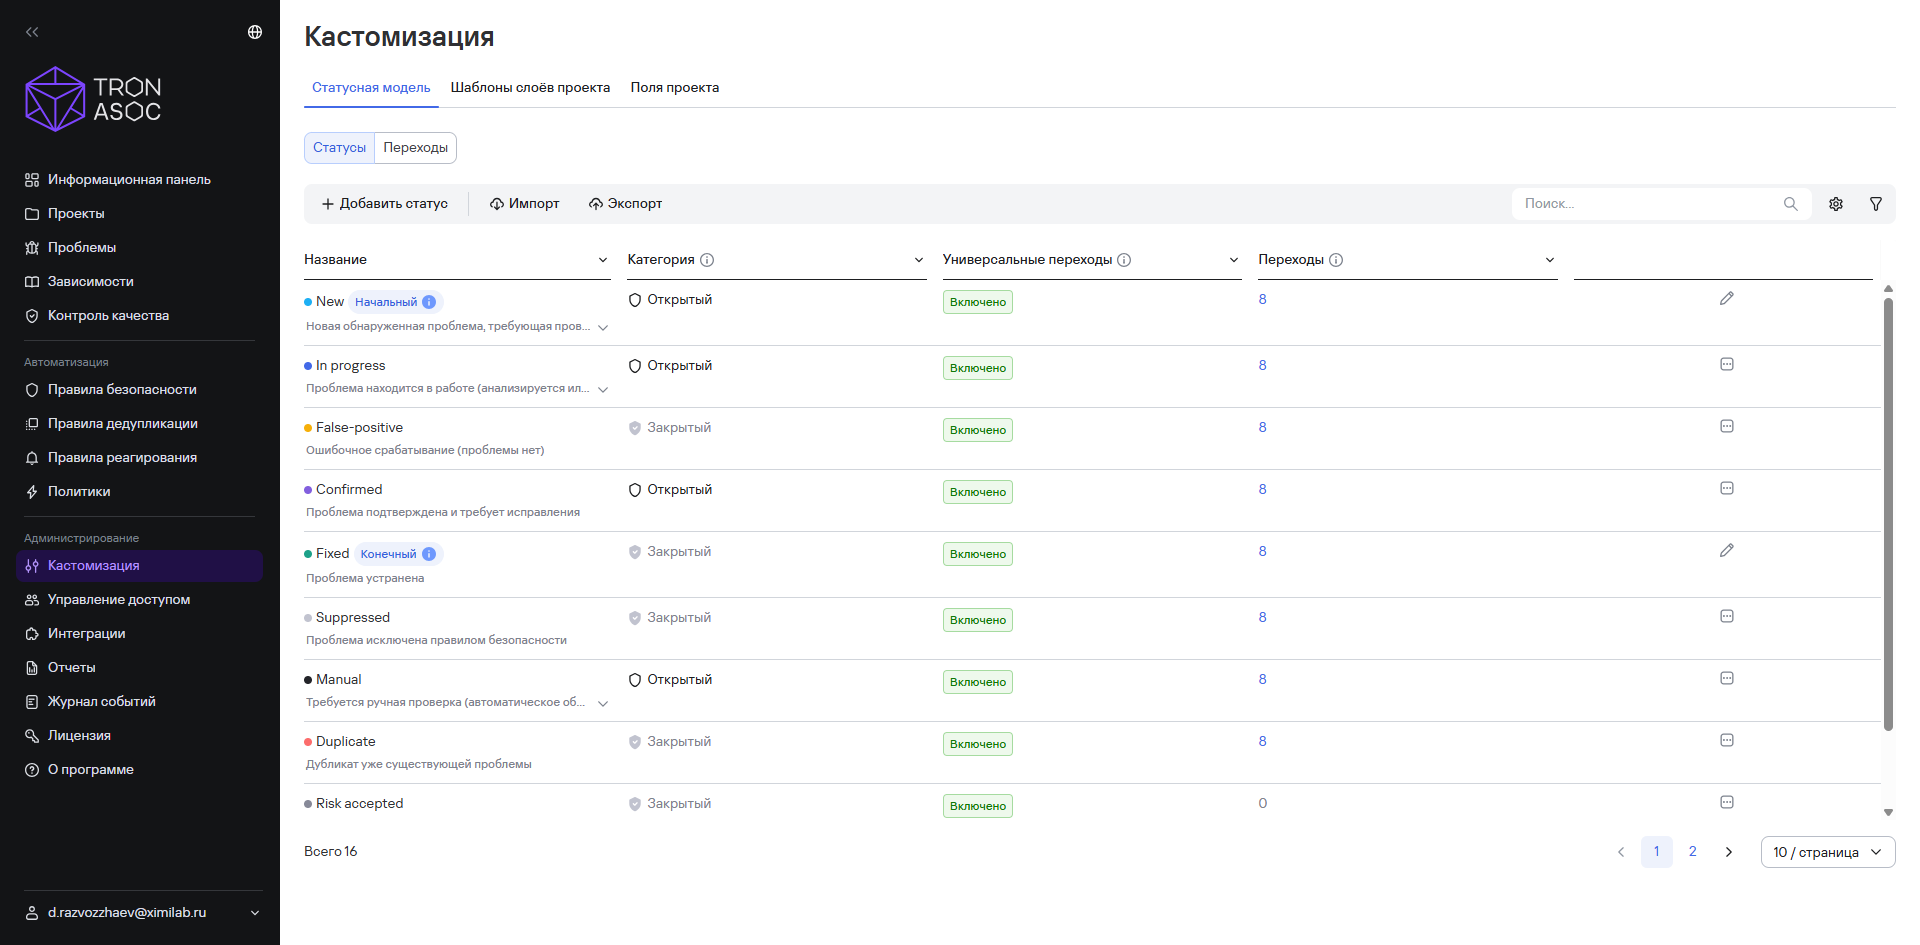1920x945 pixels.
Task: Expand New status description
Action: coord(603,328)
